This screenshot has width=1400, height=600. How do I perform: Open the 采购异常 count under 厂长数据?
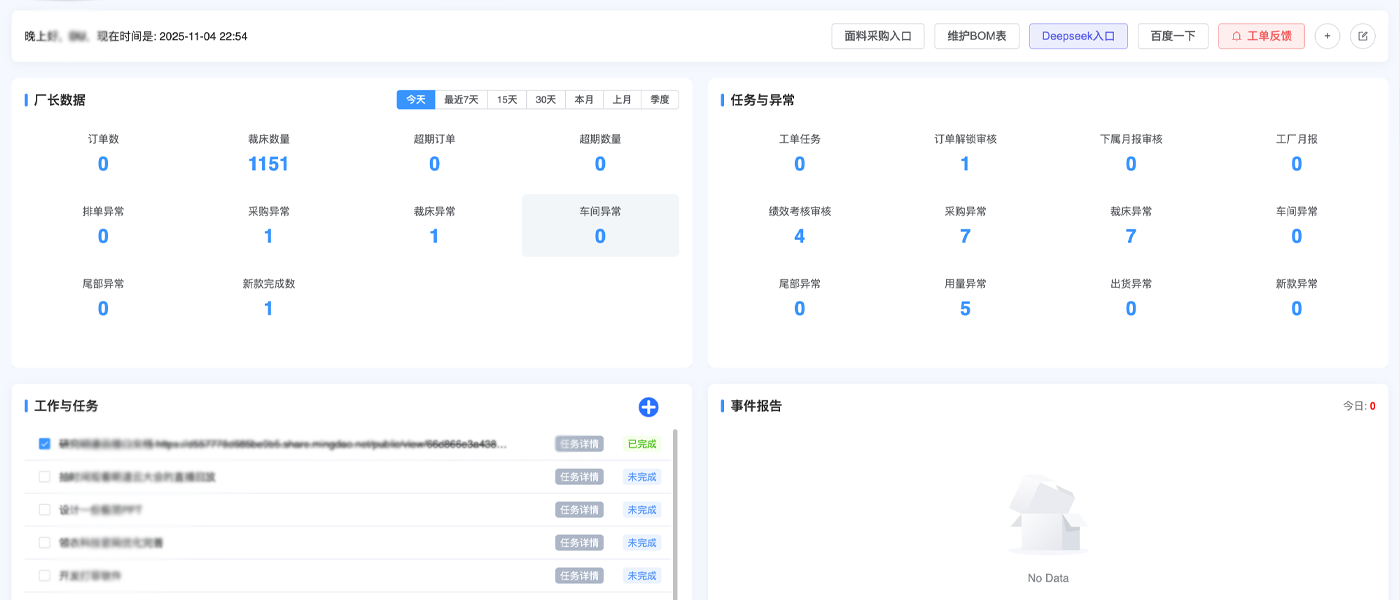click(268, 236)
